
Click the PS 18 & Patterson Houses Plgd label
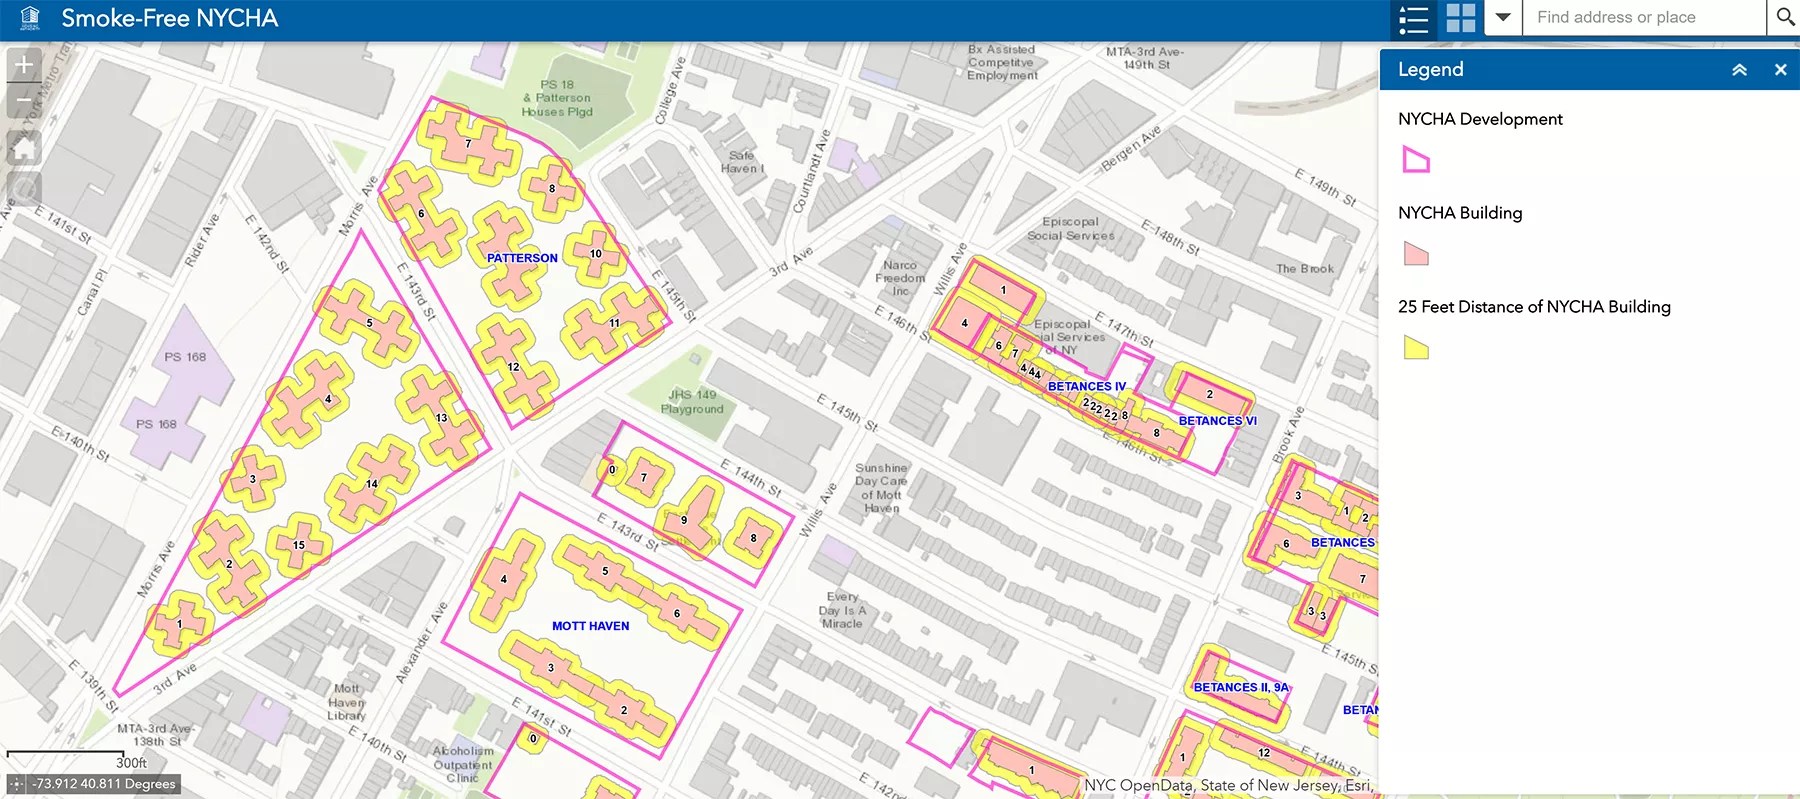click(x=557, y=98)
